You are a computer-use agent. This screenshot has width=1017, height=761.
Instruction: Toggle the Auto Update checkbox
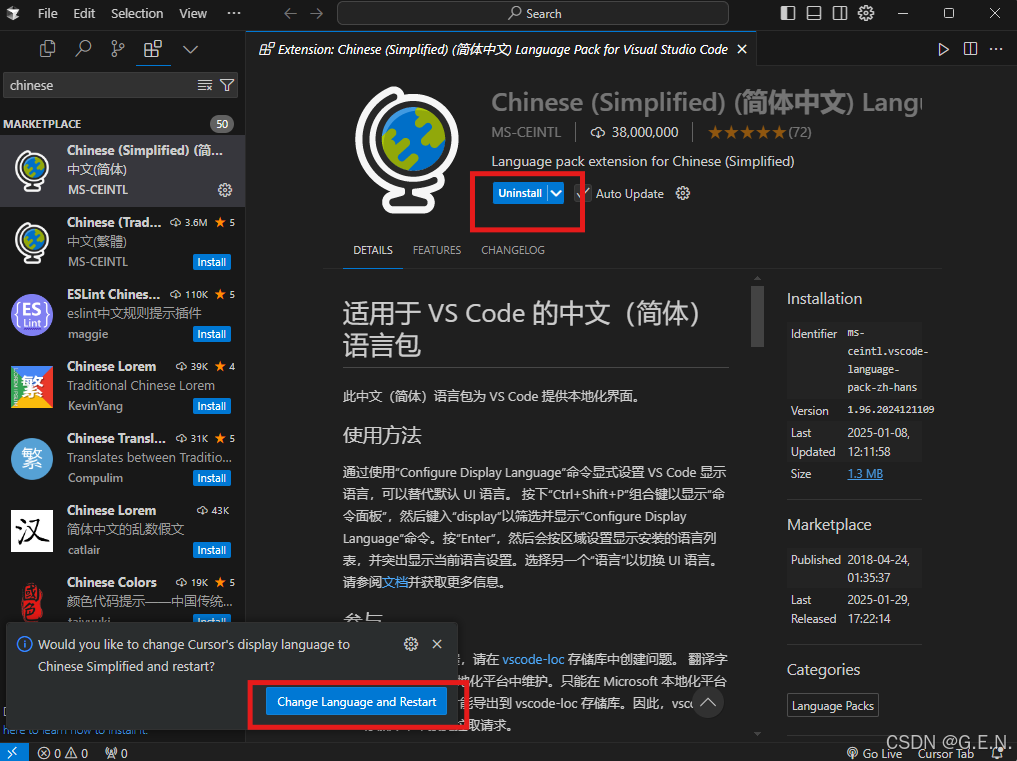582,193
